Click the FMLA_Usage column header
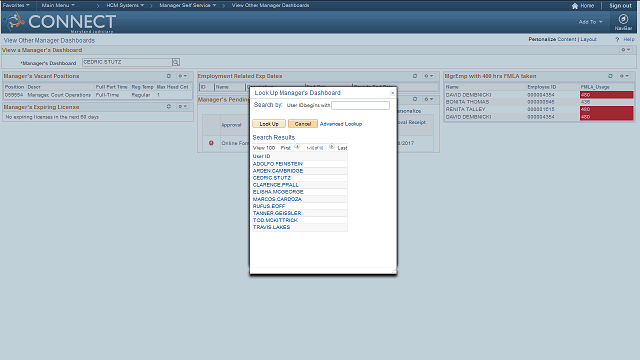Screen dimensions: 640x360 tap(595, 87)
